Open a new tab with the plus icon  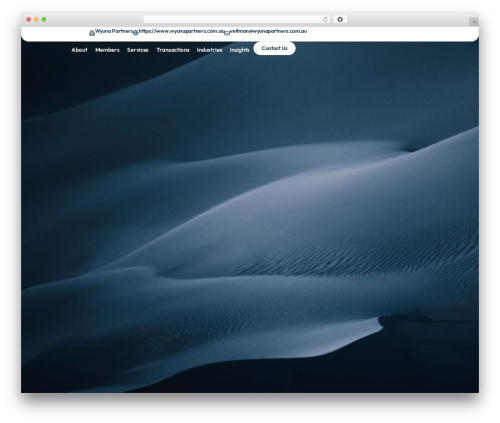[x=474, y=22]
